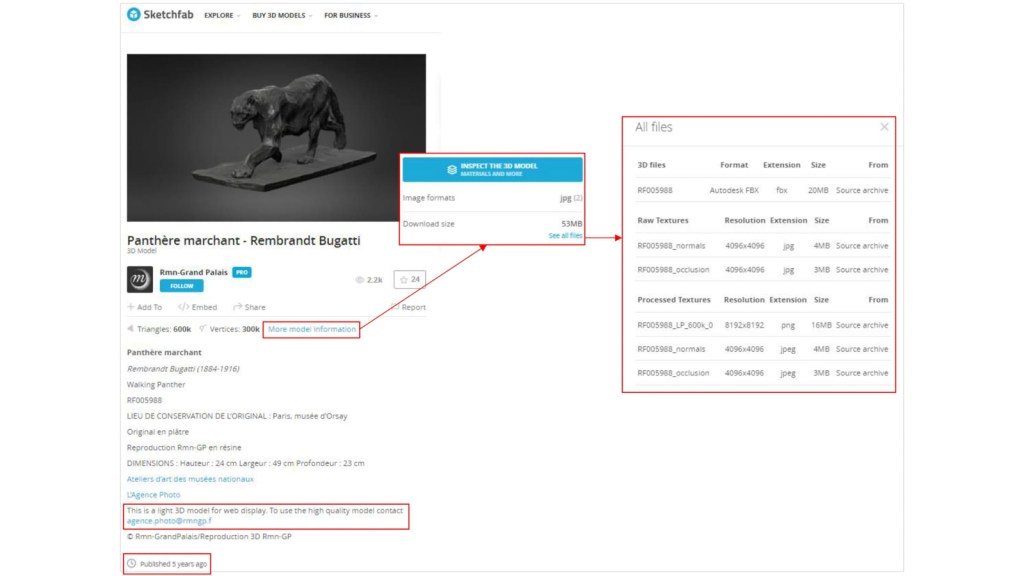This screenshot has width=1024, height=576.
Task: Close the All files panel
Action: [x=884, y=127]
